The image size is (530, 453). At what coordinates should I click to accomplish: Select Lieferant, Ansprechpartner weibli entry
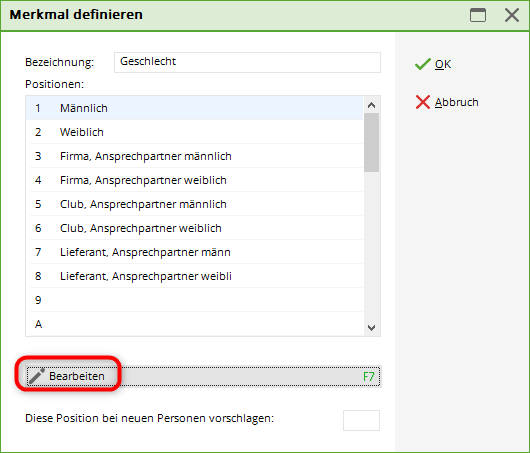[194, 276]
